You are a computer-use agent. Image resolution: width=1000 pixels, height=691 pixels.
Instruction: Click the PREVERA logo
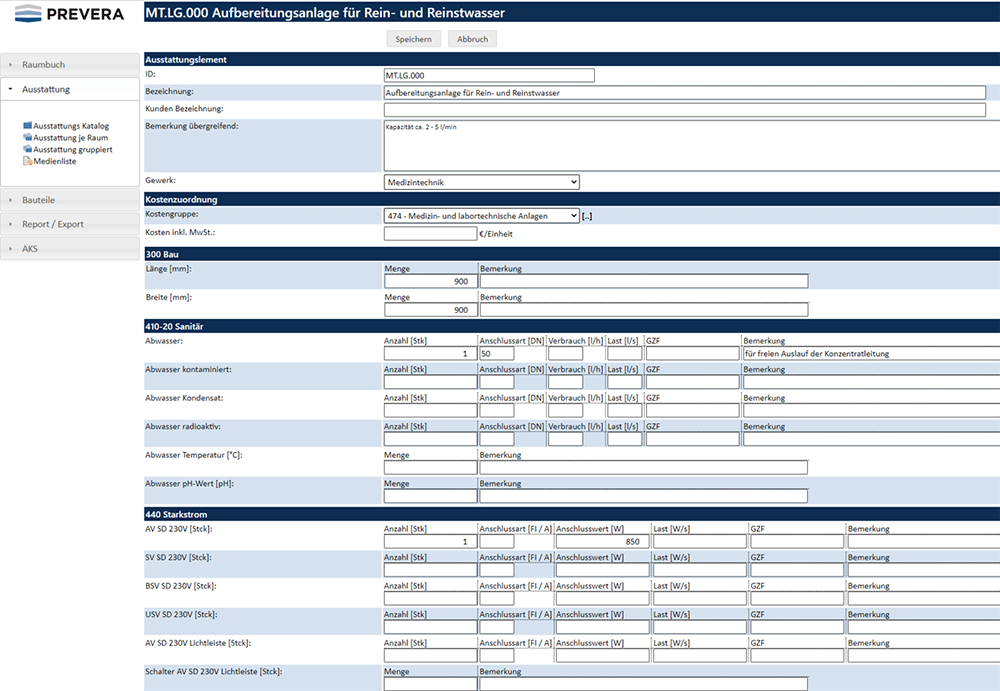click(70, 14)
